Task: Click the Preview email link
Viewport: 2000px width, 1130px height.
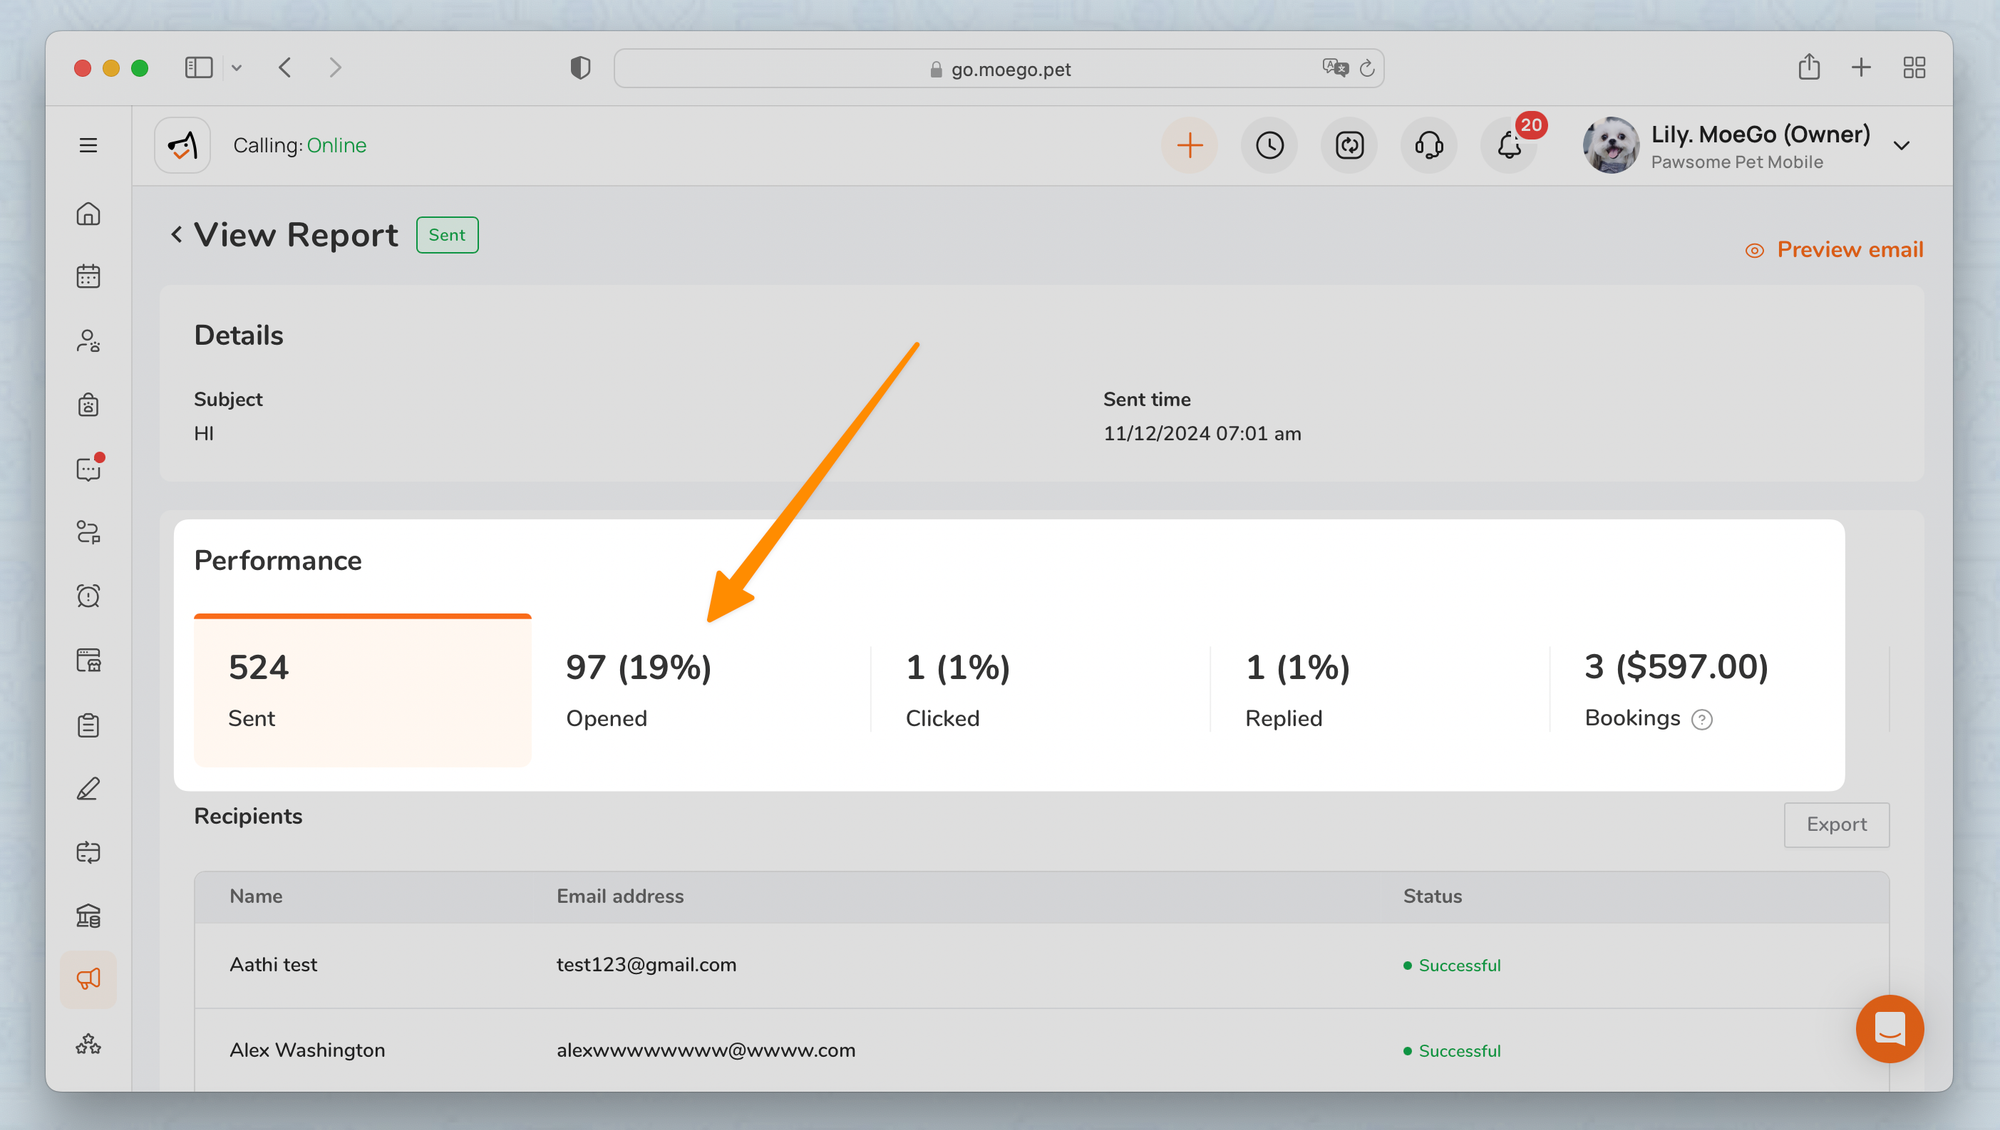Action: (1835, 250)
